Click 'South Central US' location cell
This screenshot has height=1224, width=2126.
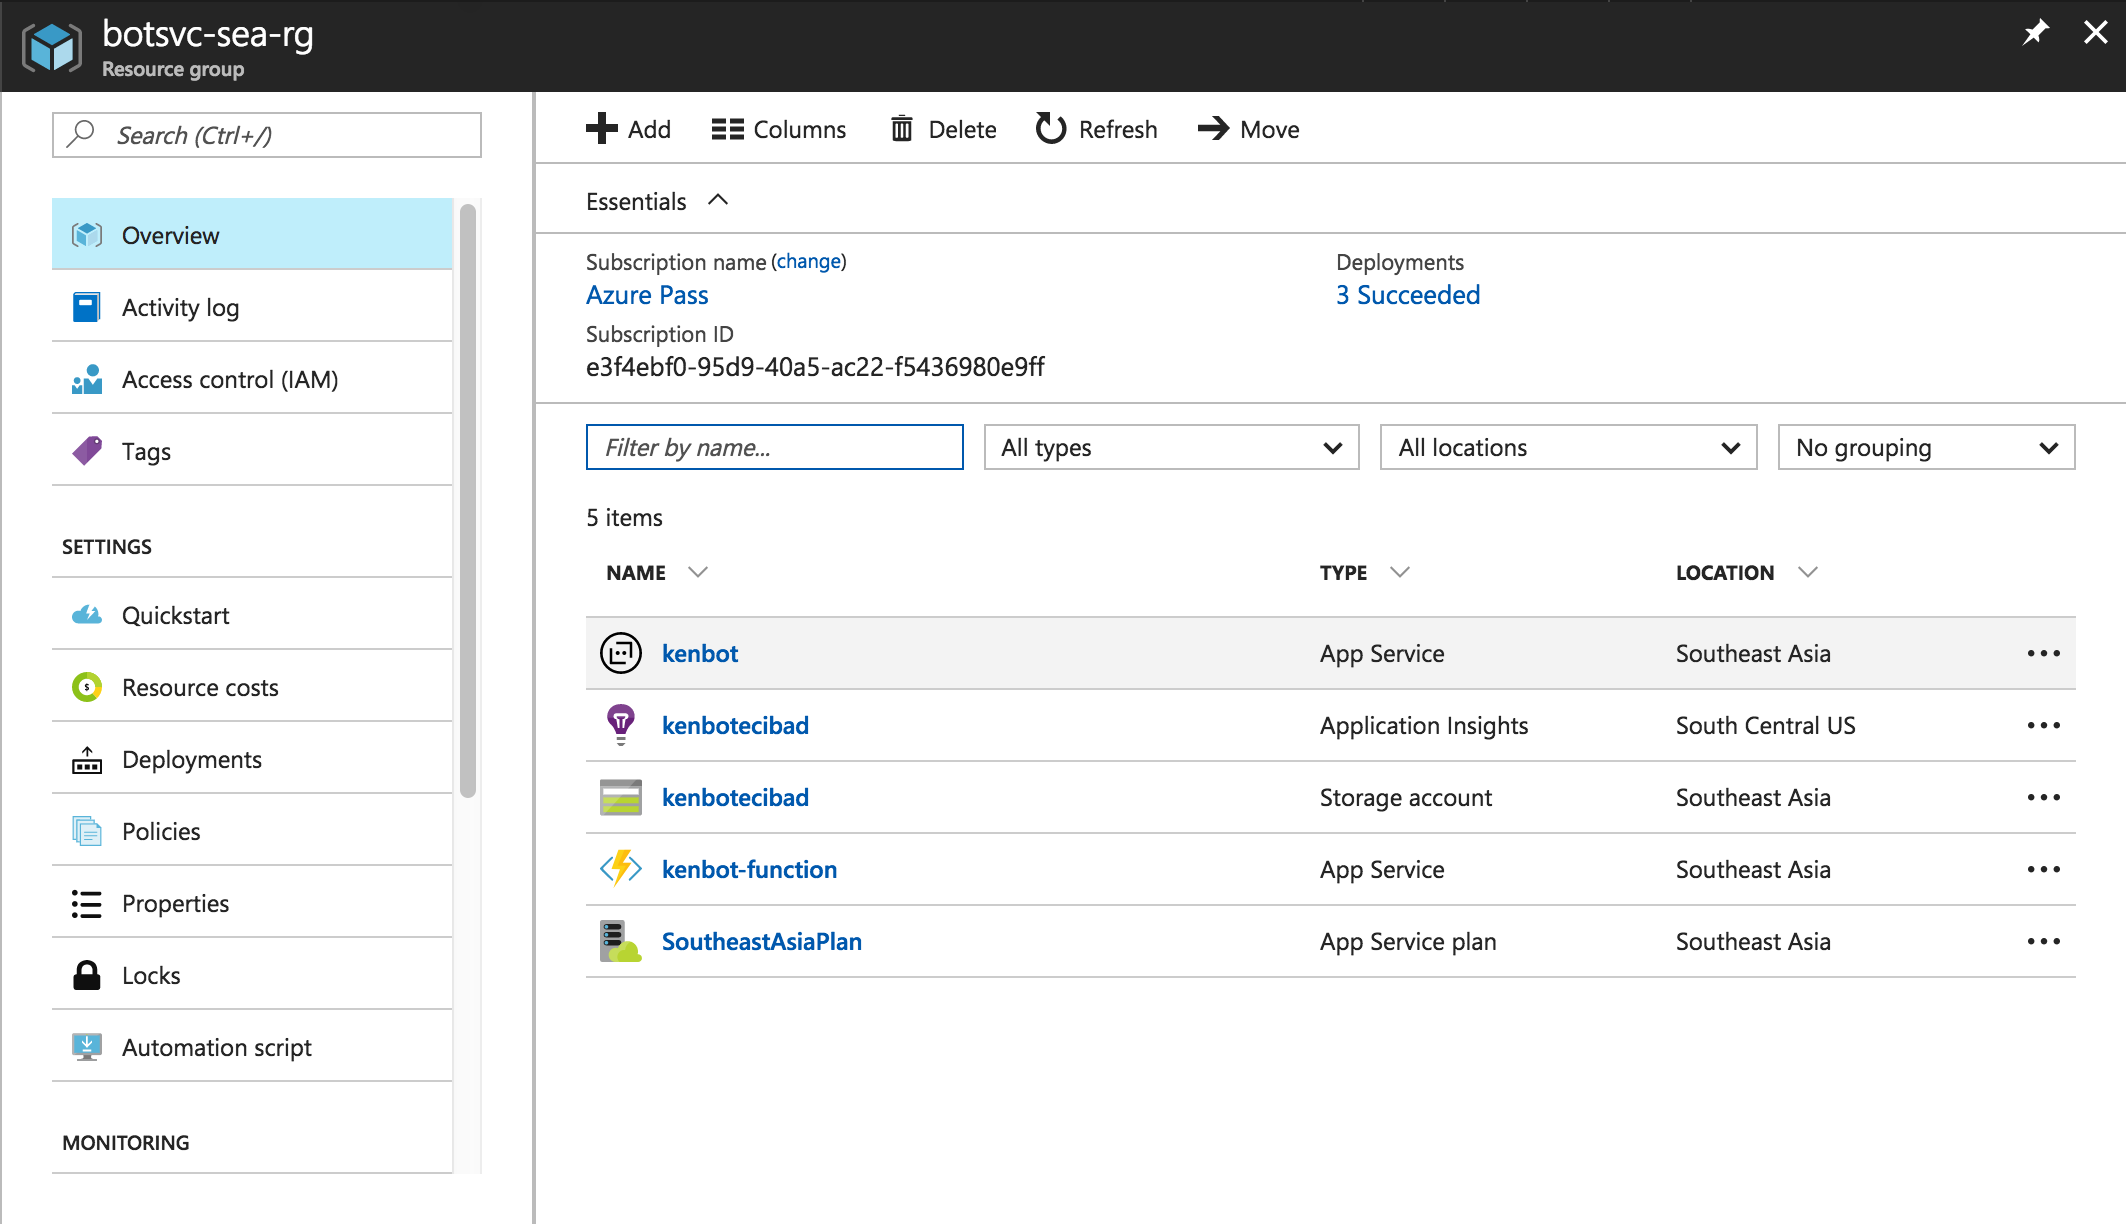(x=1765, y=725)
